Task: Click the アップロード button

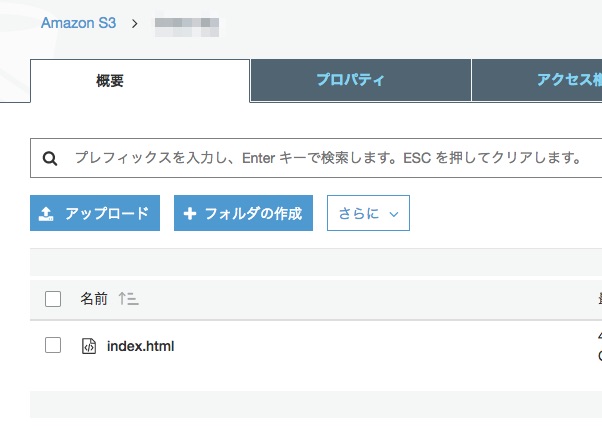Action: coord(95,213)
